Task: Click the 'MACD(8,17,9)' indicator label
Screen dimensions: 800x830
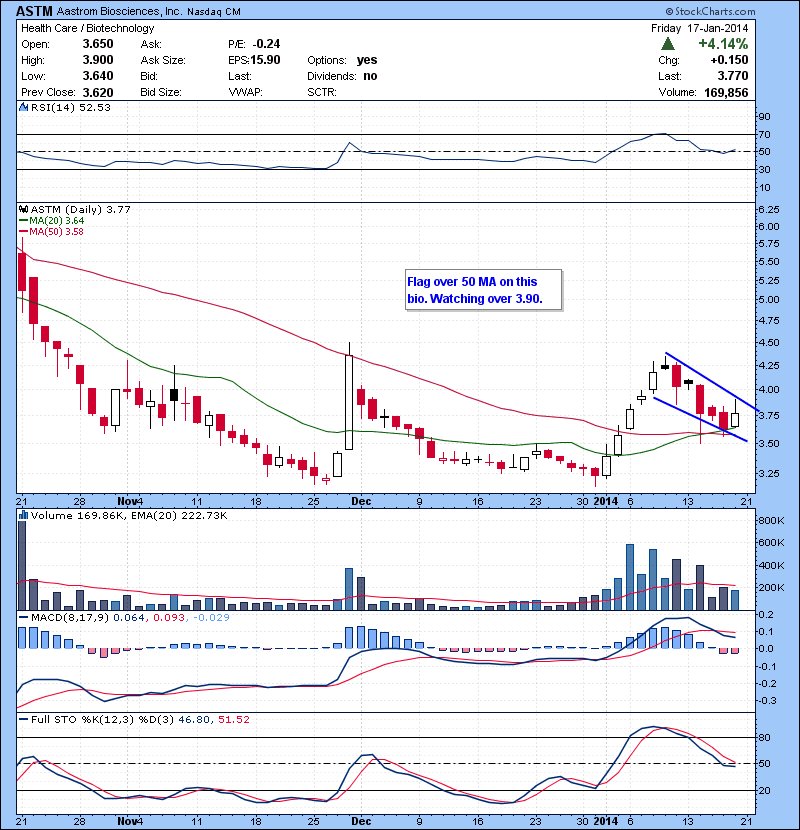Action: [x=70, y=617]
